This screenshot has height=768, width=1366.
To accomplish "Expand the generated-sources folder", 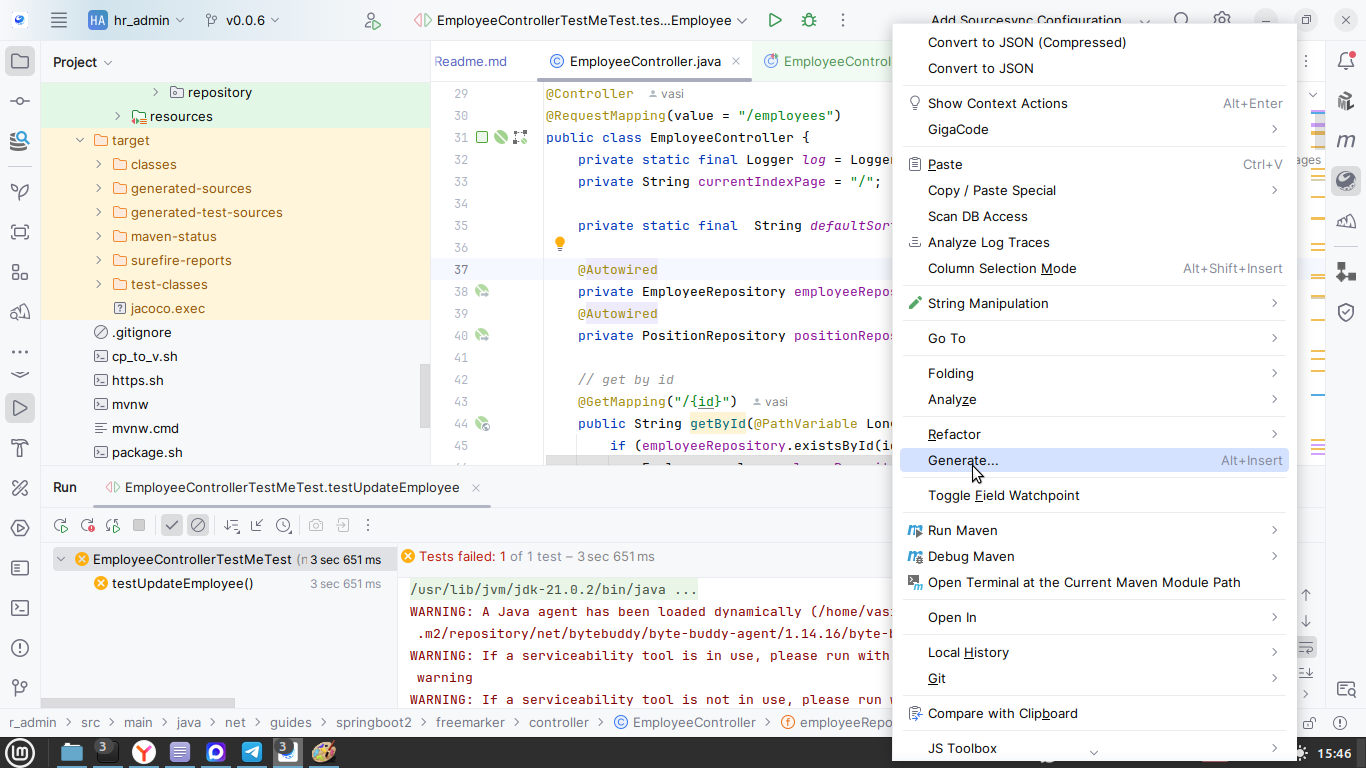I will click(99, 188).
